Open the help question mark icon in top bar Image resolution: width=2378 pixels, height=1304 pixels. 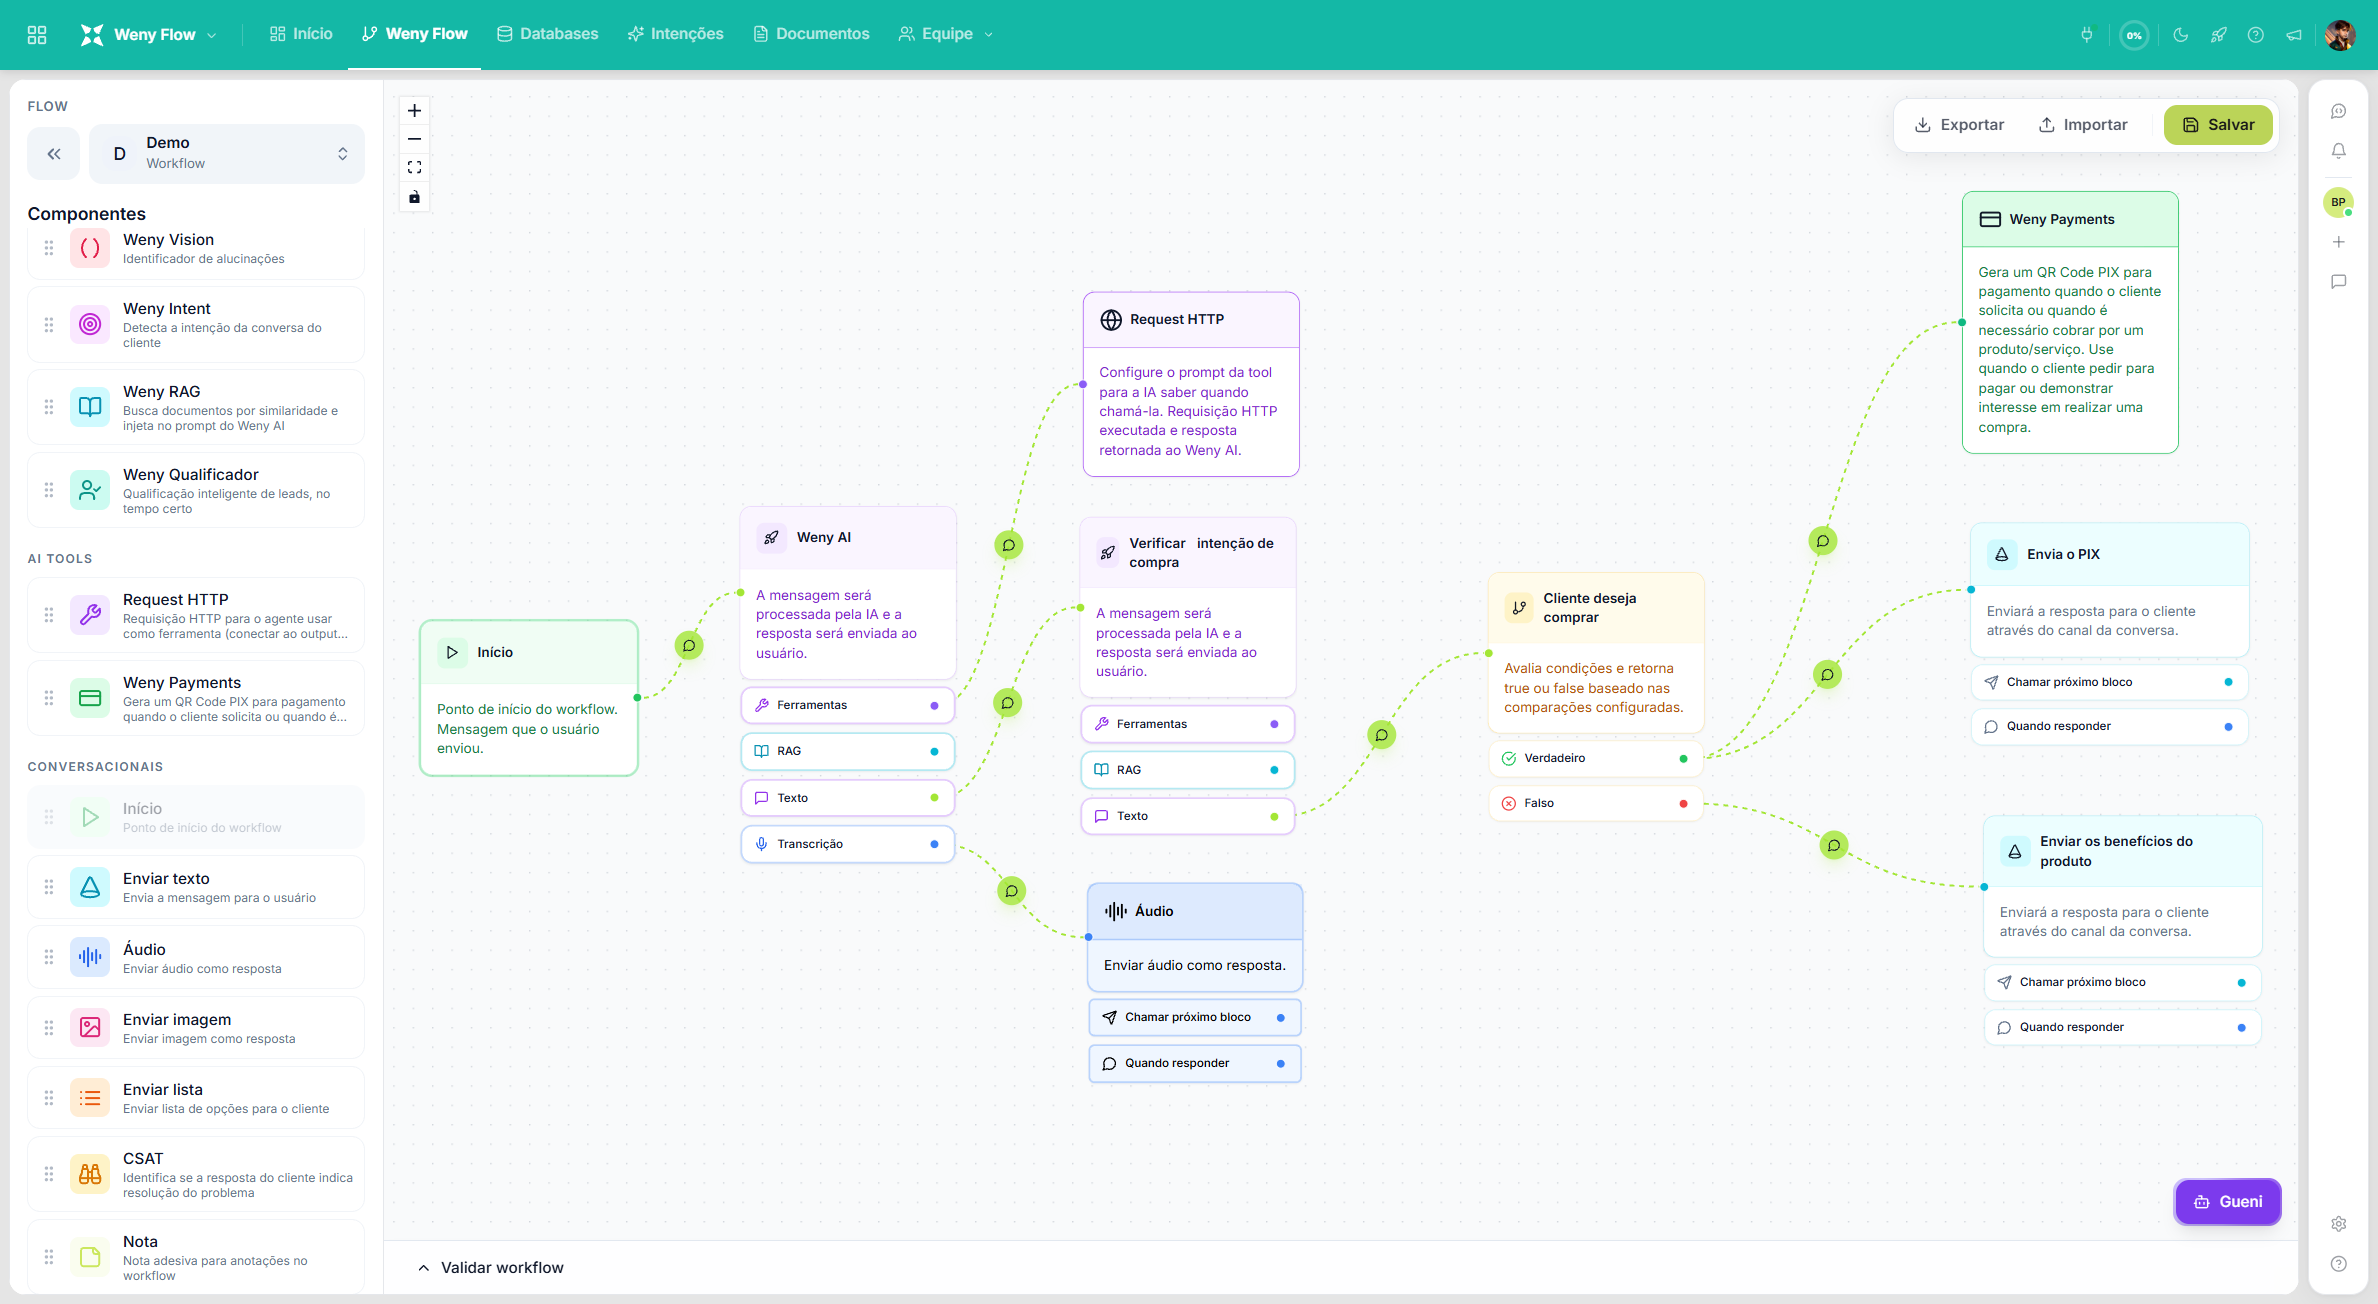point(2256,35)
